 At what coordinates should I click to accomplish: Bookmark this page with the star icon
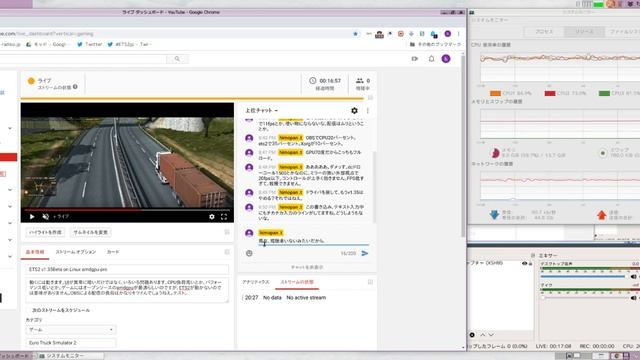(356, 34)
